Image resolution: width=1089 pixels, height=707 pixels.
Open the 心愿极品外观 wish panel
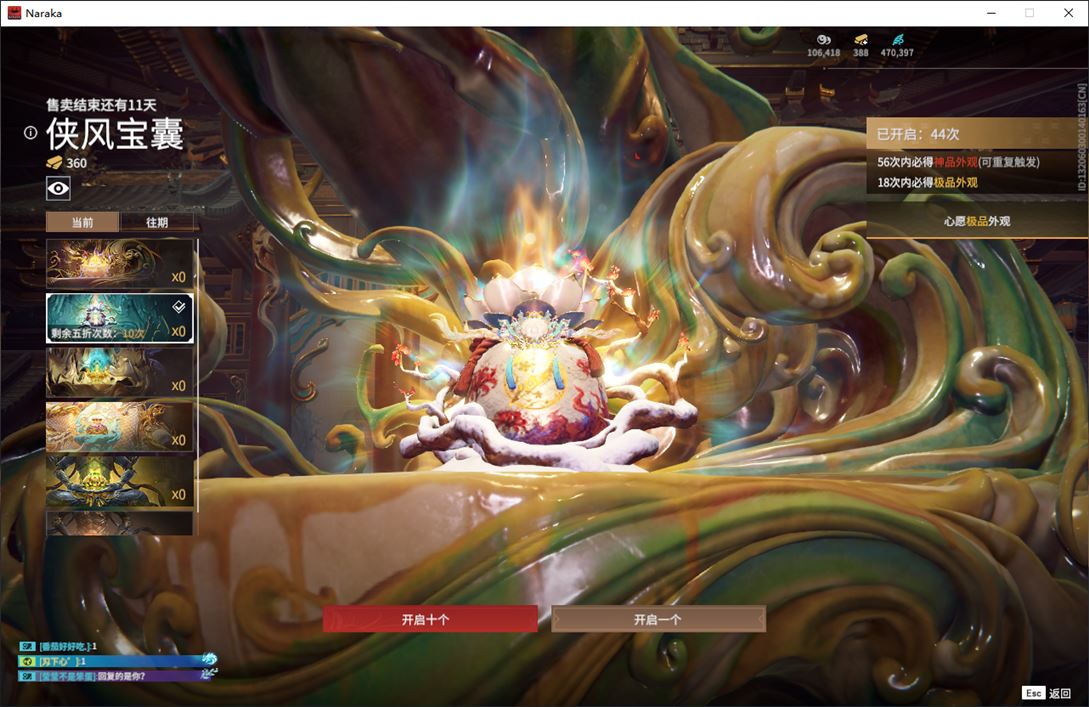pyautogui.click(x=976, y=221)
